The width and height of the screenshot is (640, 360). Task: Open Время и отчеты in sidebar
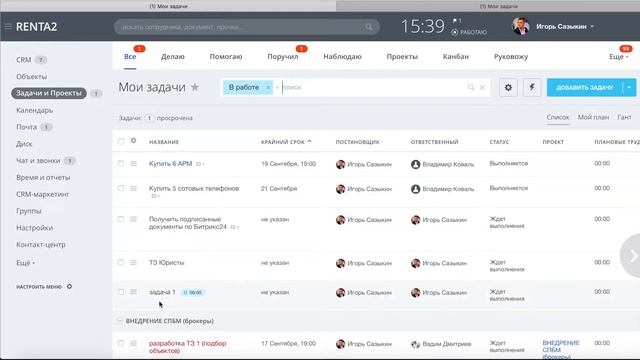click(43, 177)
